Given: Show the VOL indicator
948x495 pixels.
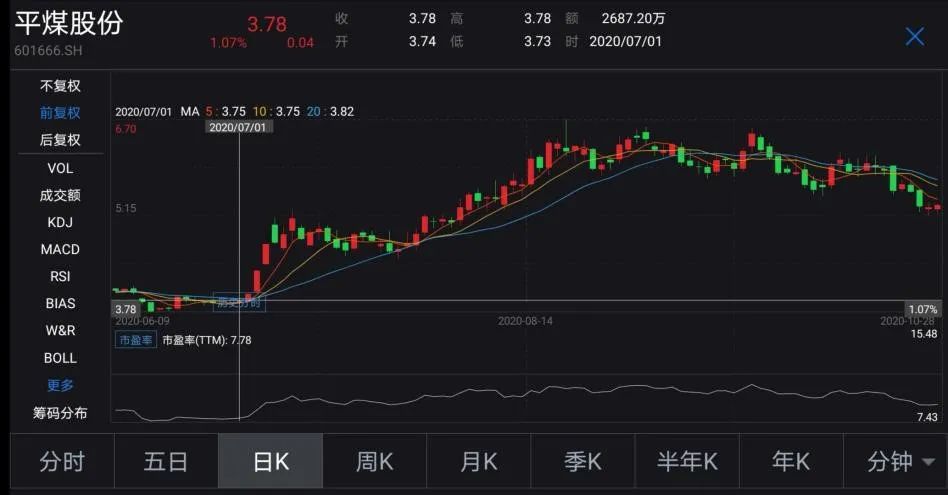Looking at the screenshot, I should (x=60, y=168).
